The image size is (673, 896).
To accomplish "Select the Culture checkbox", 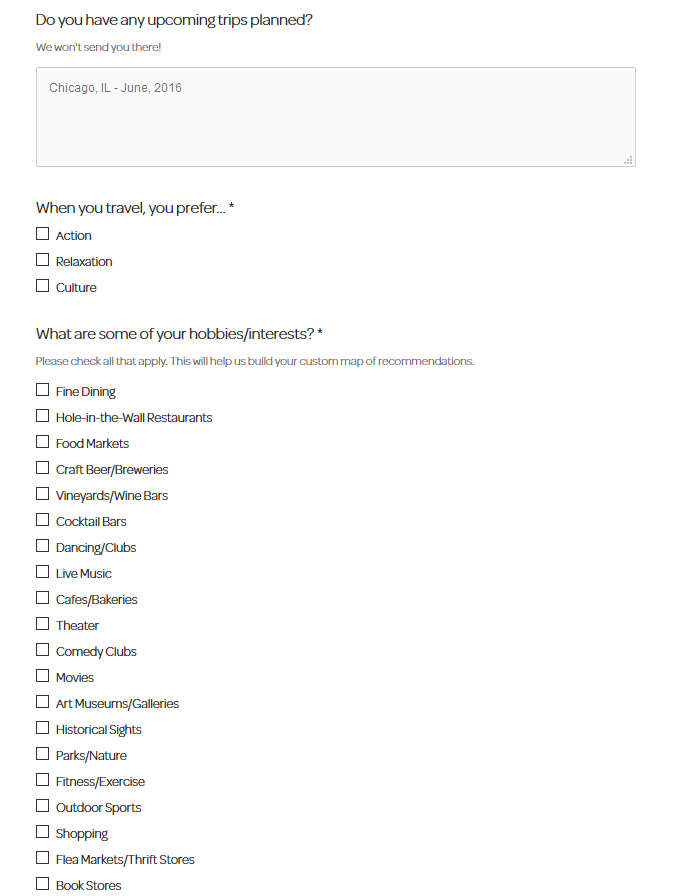I will pyautogui.click(x=42, y=284).
